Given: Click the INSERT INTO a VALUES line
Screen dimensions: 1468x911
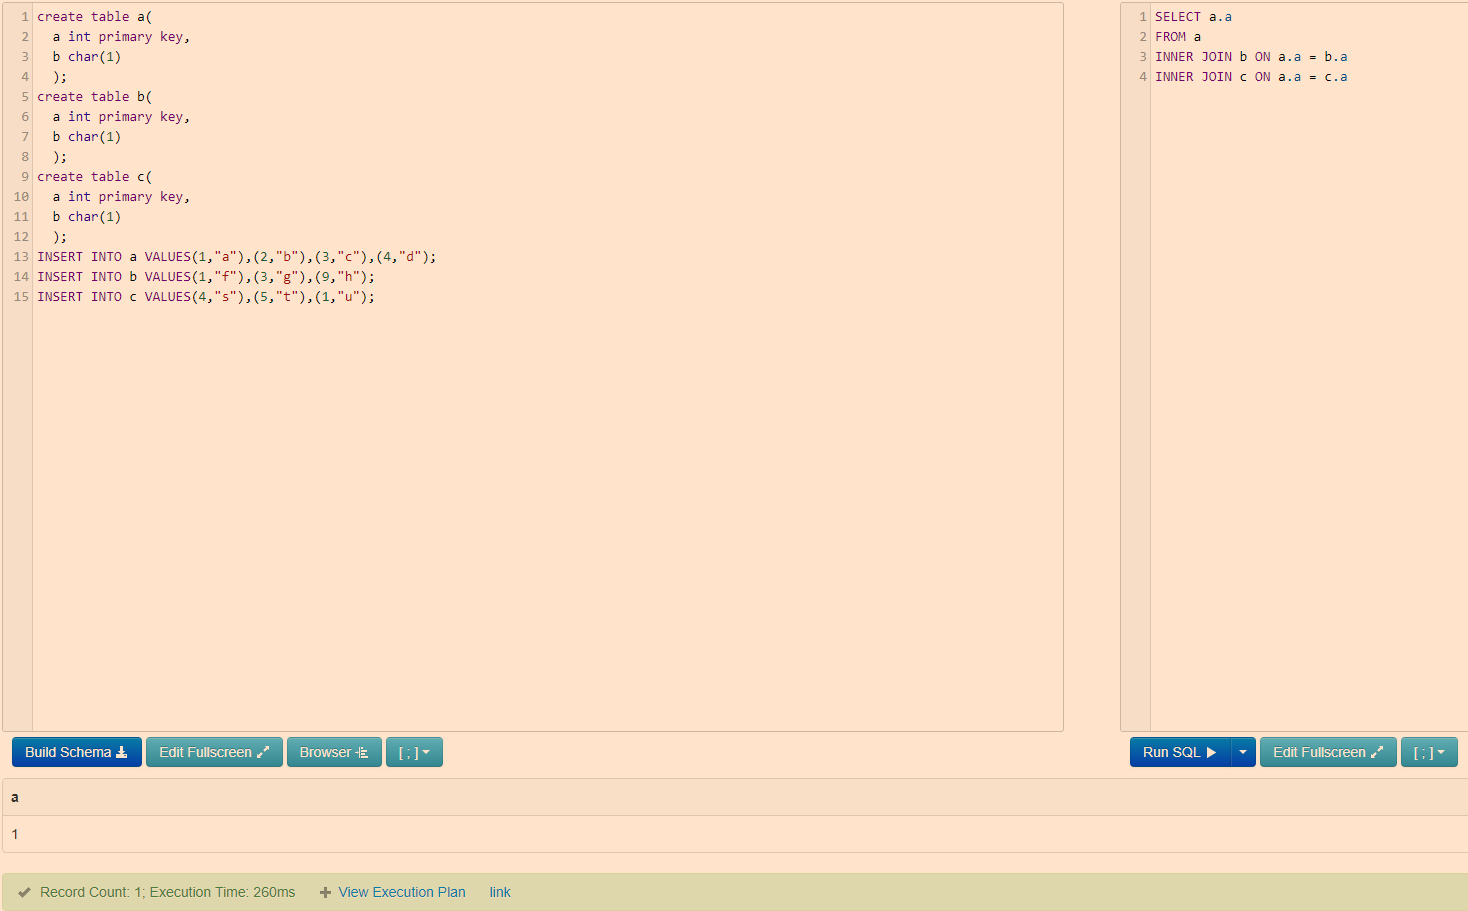Looking at the screenshot, I should pos(237,257).
